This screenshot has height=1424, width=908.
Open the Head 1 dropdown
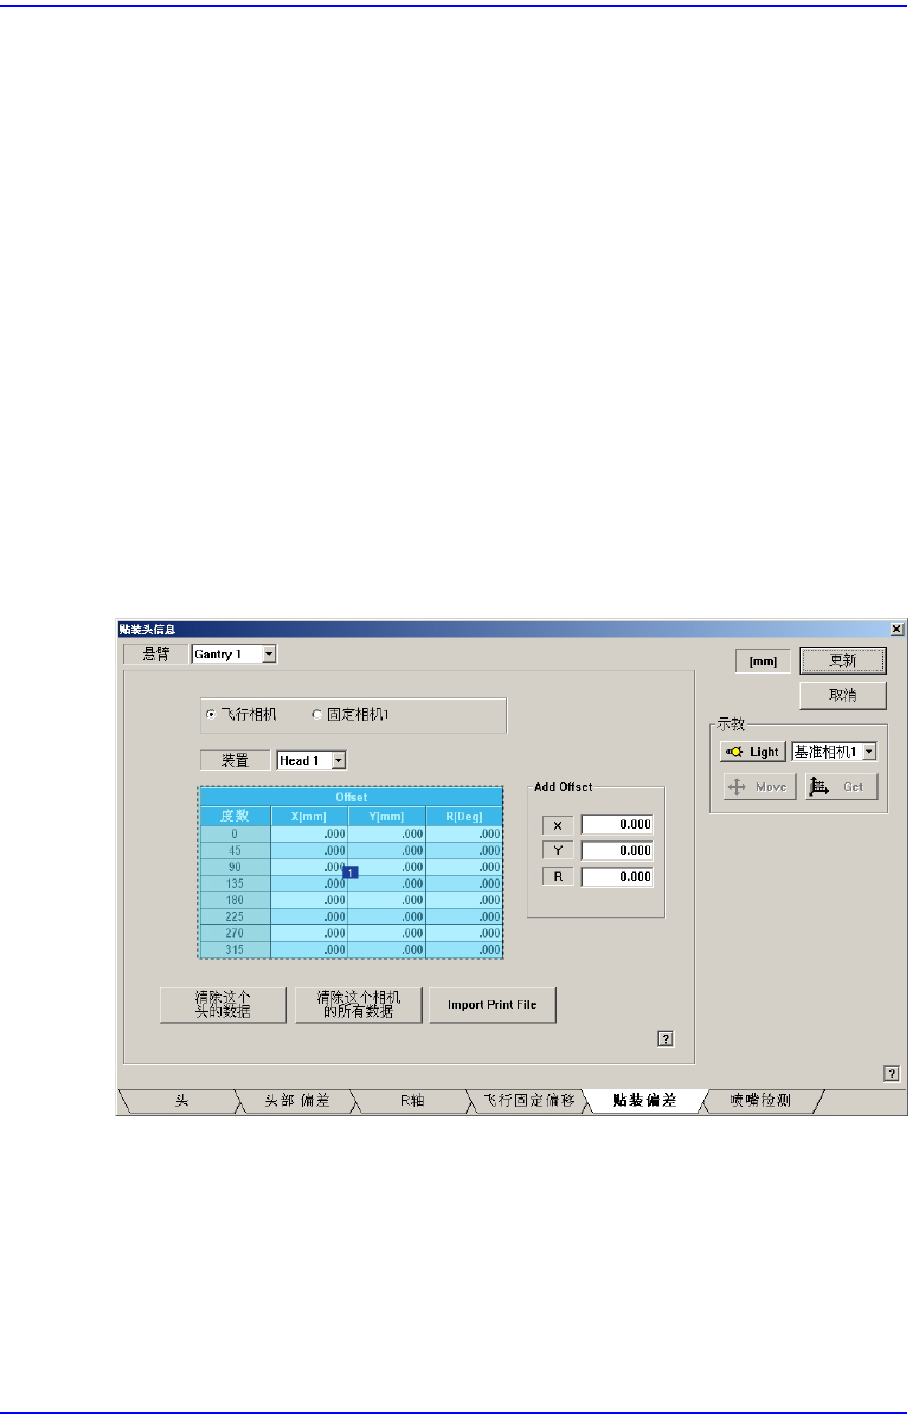coord(338,761)
